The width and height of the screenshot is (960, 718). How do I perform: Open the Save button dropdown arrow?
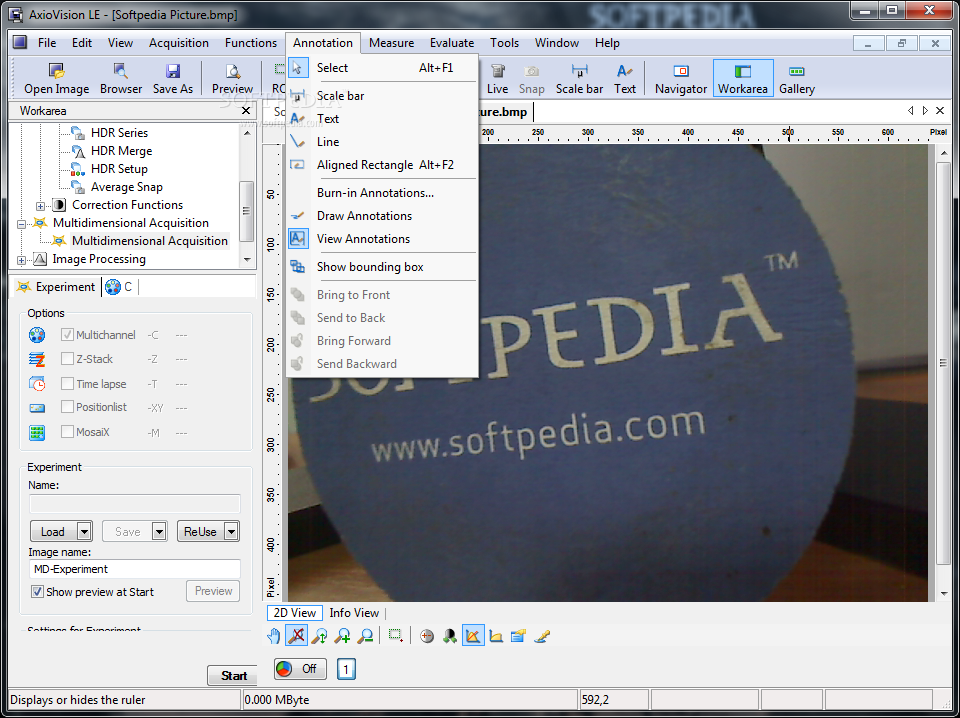(x=159, y=531)
